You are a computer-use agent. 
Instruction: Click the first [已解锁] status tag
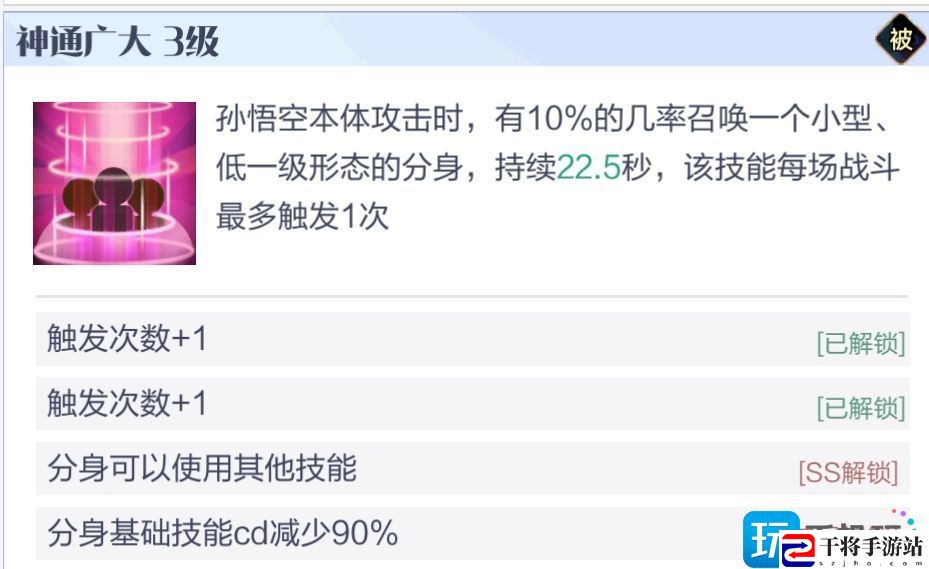click(x=861, y=343)
